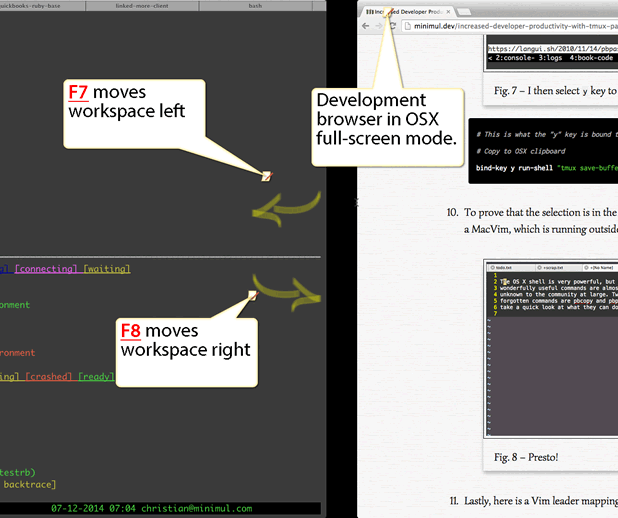Click the '[waiting]' text in terminal
The width and height of the screenshot is (618, 518).
107,269
